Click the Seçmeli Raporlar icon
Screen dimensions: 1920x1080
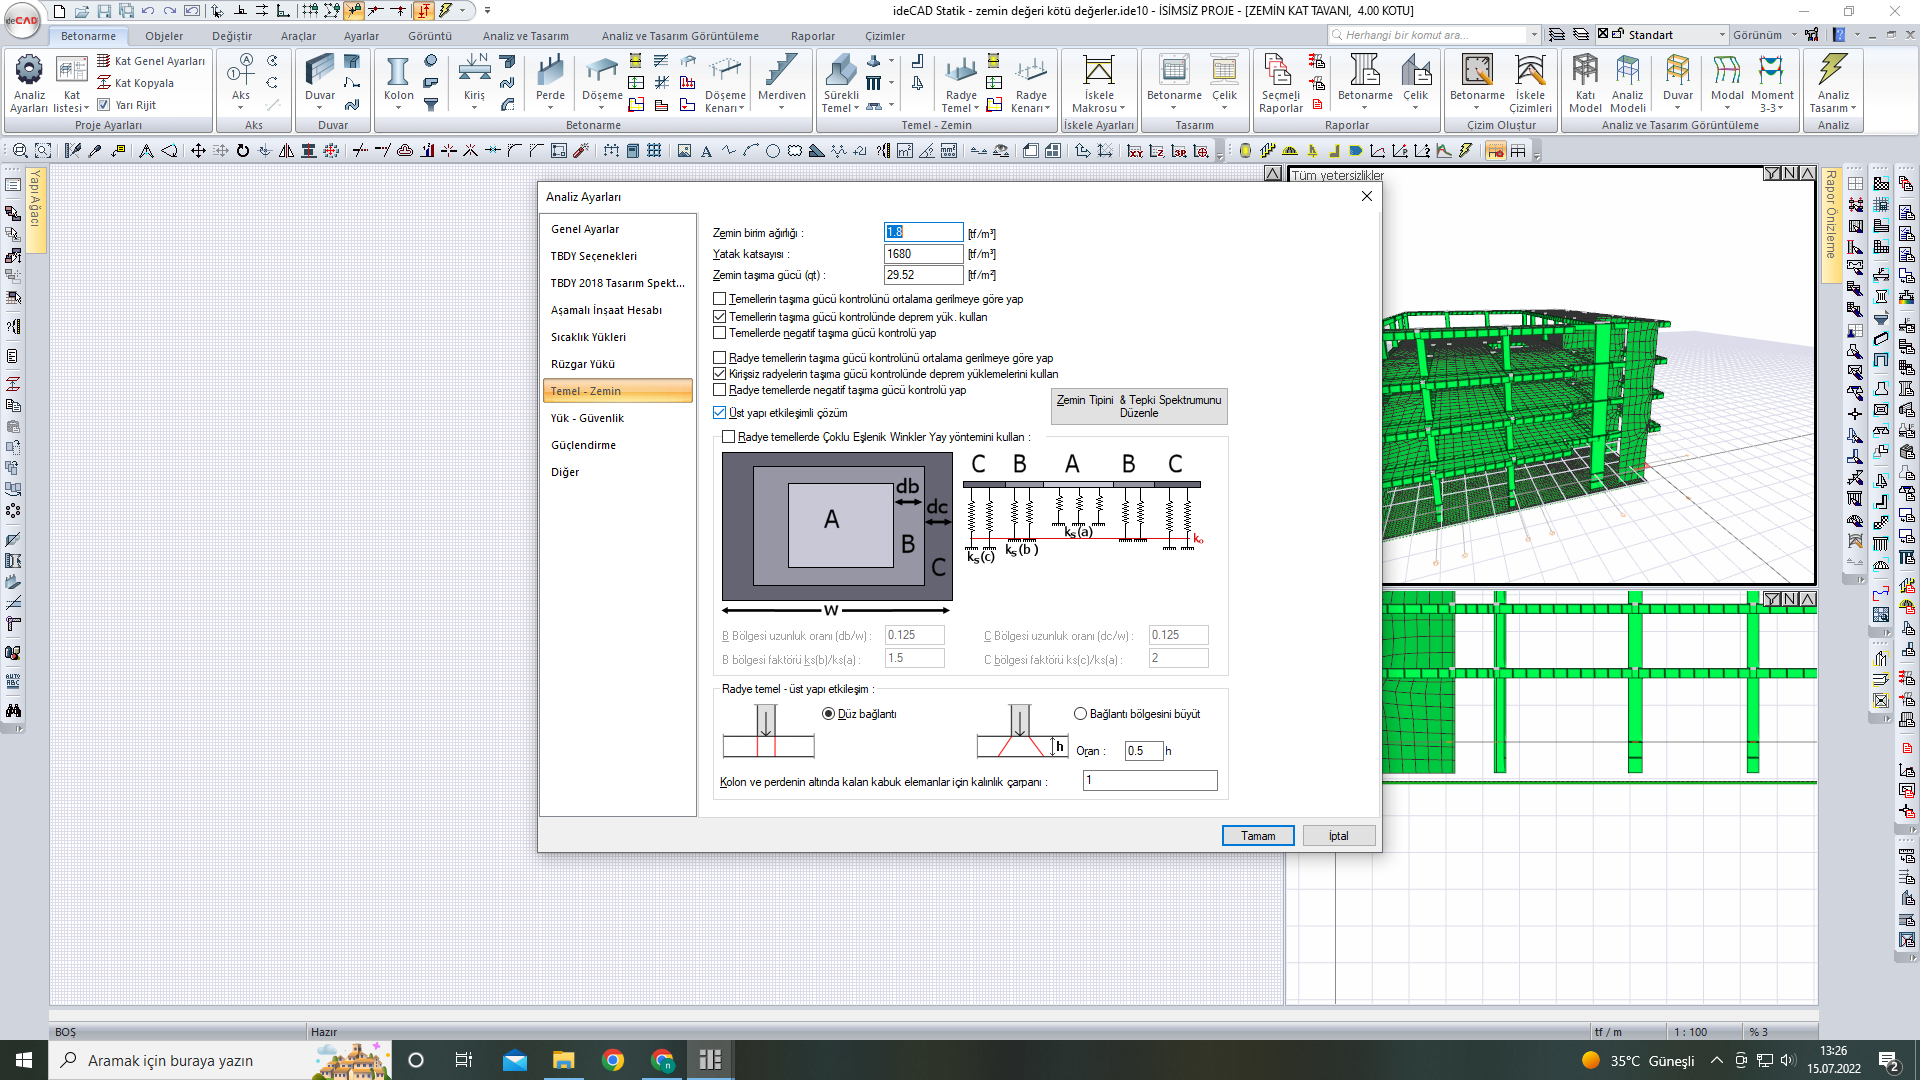pos(1280,74)
